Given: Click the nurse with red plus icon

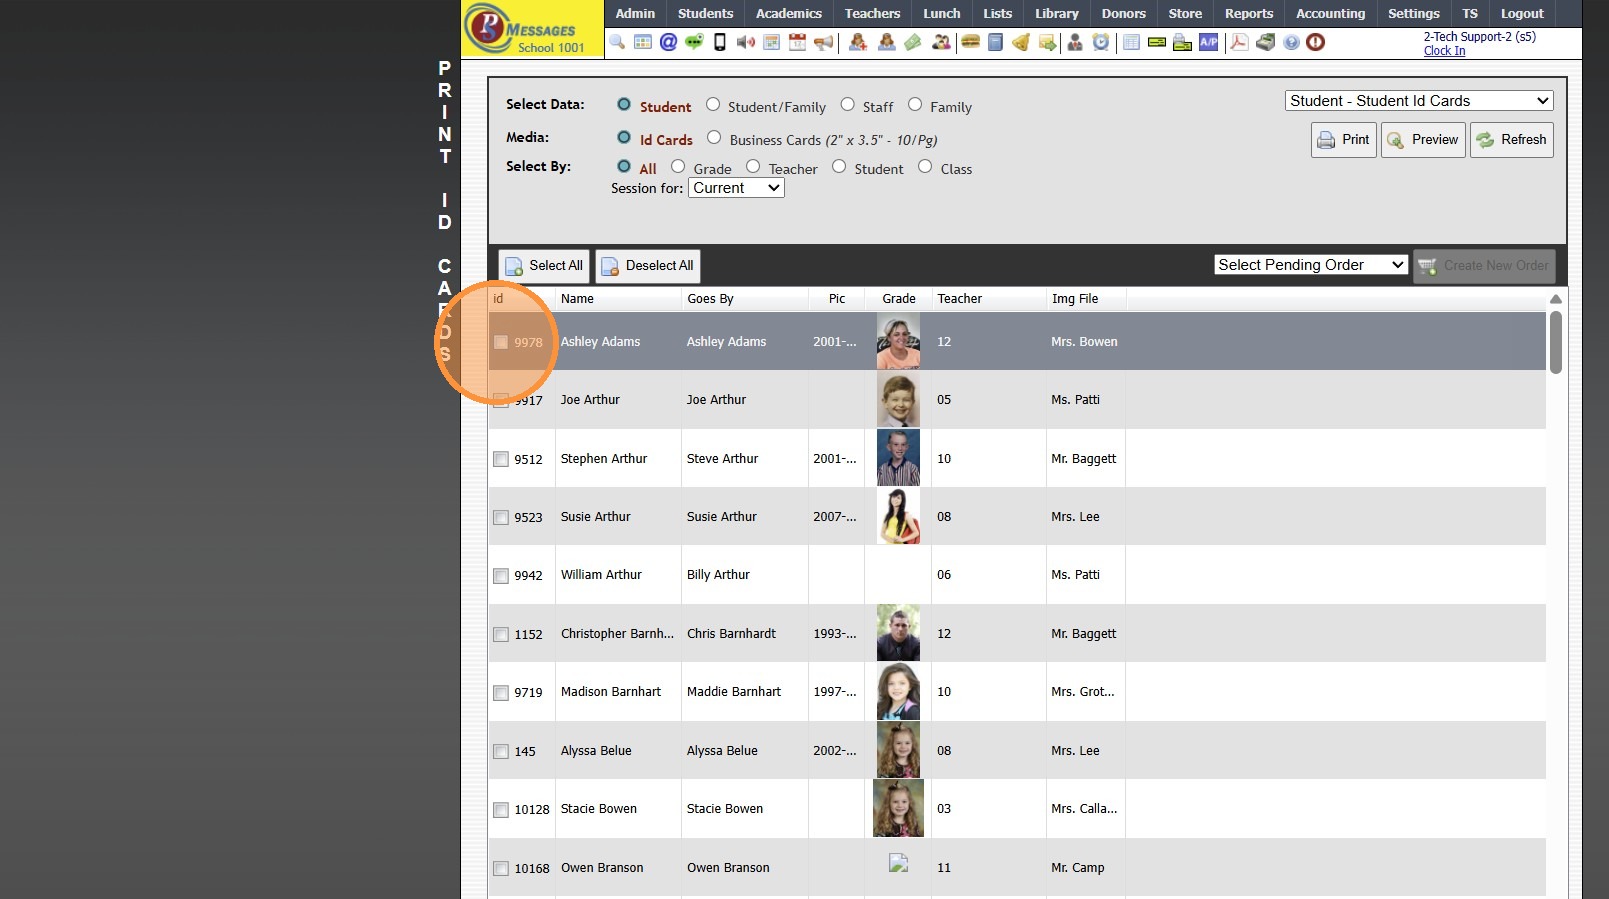Looking at the screenshot, I should (858, 42).
